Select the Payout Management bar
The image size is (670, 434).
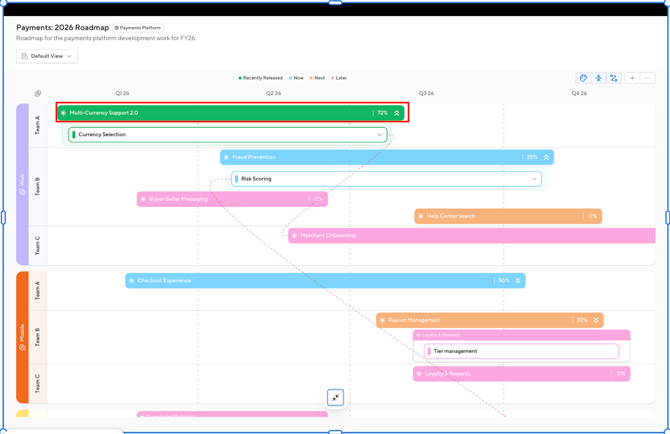490,320
